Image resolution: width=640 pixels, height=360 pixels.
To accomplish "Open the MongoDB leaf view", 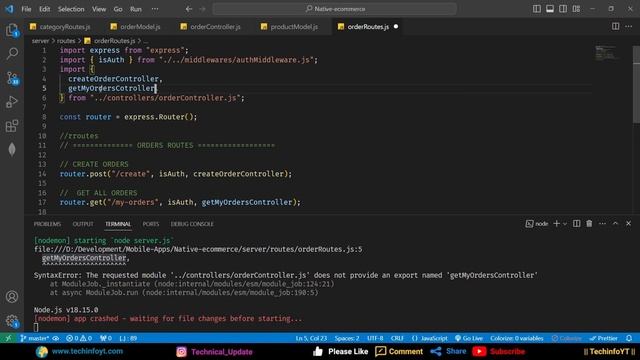I will click(12, 149).
